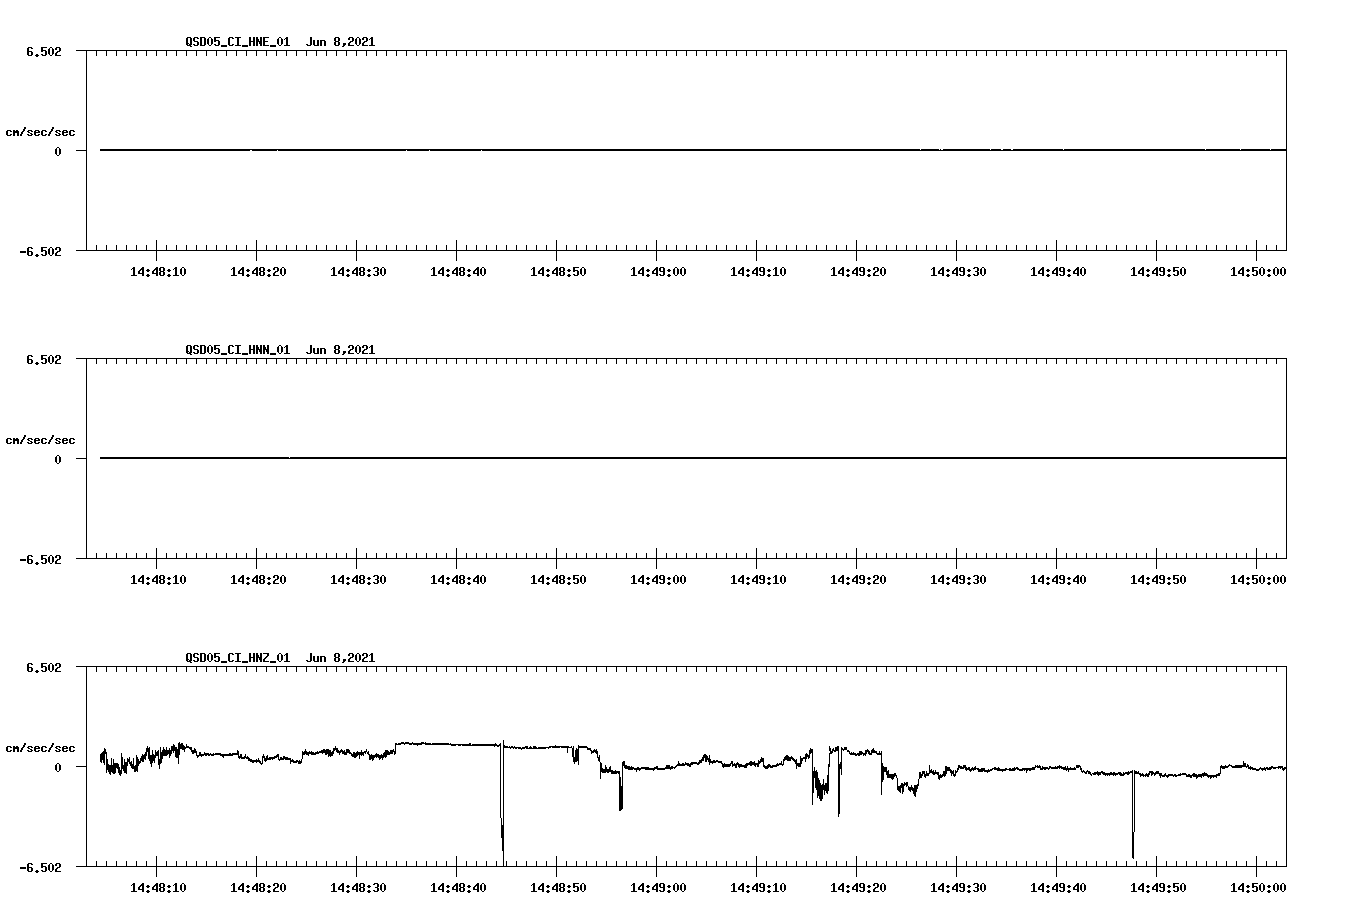
Task: Click the 0 axis value on HNN plot
Action: coord(58,459)
